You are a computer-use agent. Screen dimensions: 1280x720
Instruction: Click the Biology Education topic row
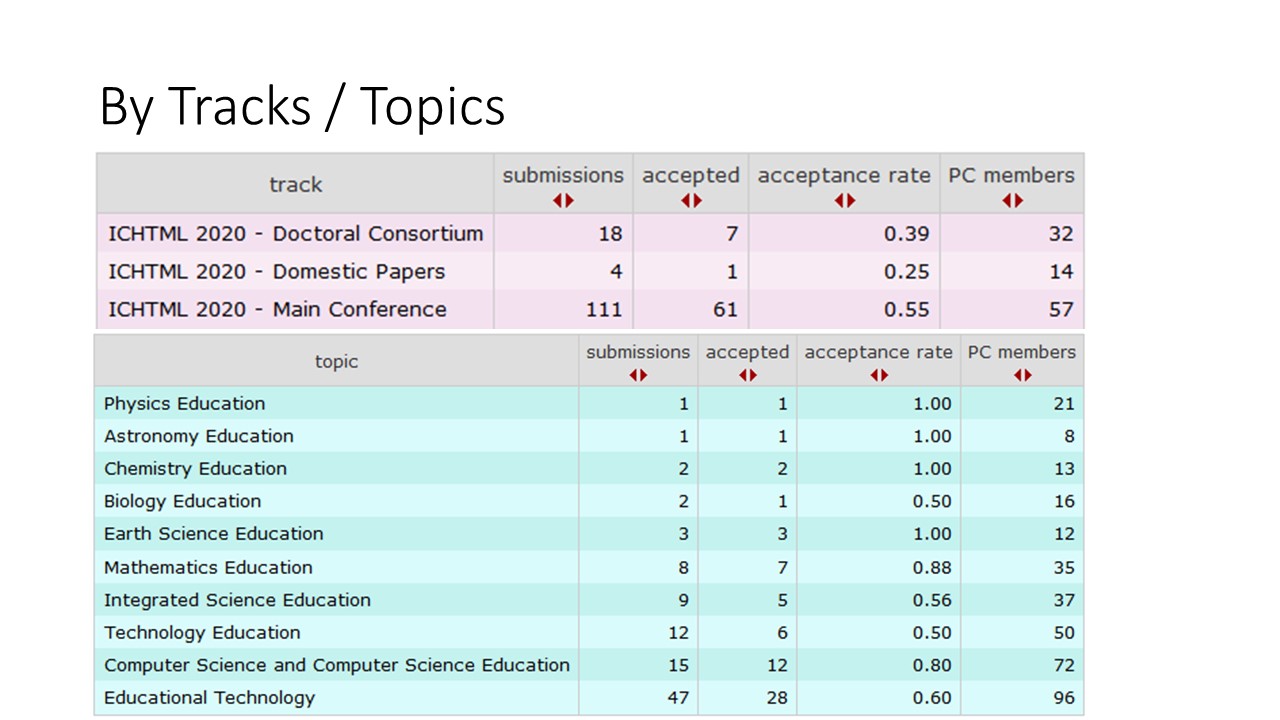pyautogui.click(x=589, y=501)
